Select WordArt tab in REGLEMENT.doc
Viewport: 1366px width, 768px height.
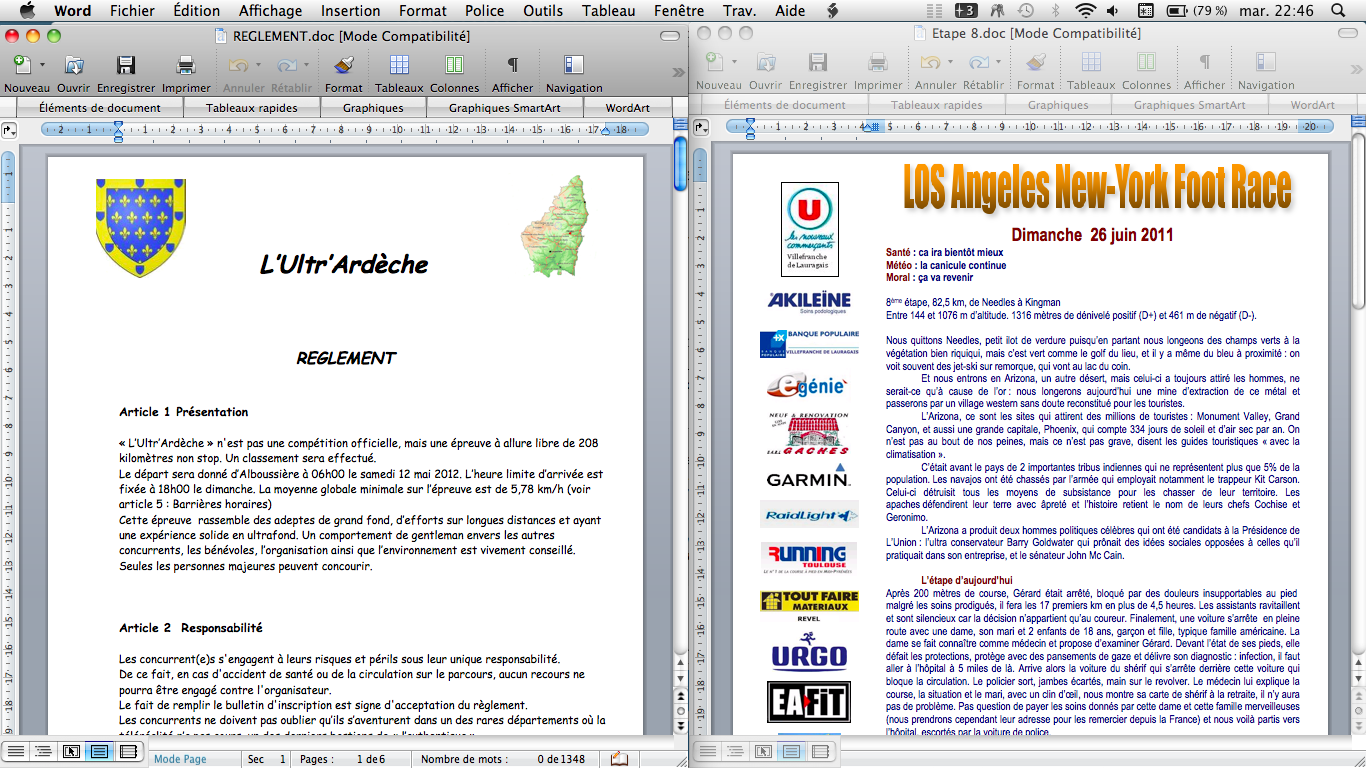pos(628,107)
